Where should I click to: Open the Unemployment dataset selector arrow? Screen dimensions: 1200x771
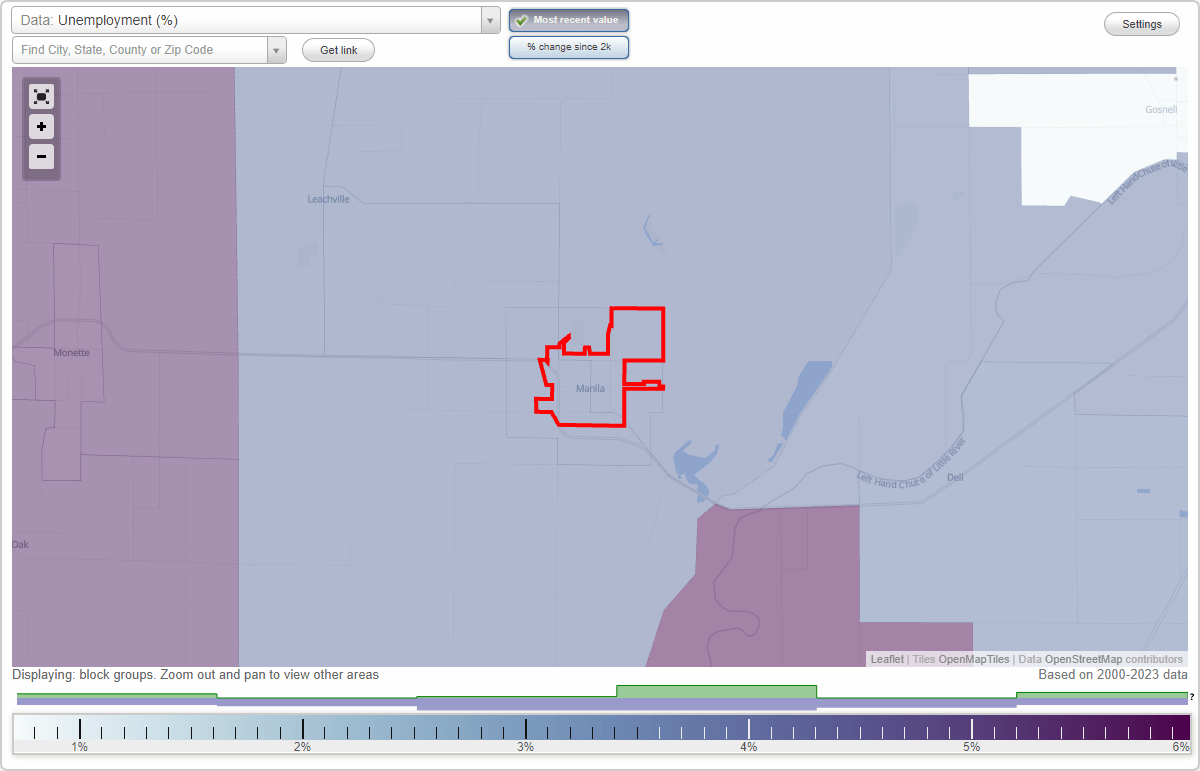pyautogui.click(x=489, y=19)
